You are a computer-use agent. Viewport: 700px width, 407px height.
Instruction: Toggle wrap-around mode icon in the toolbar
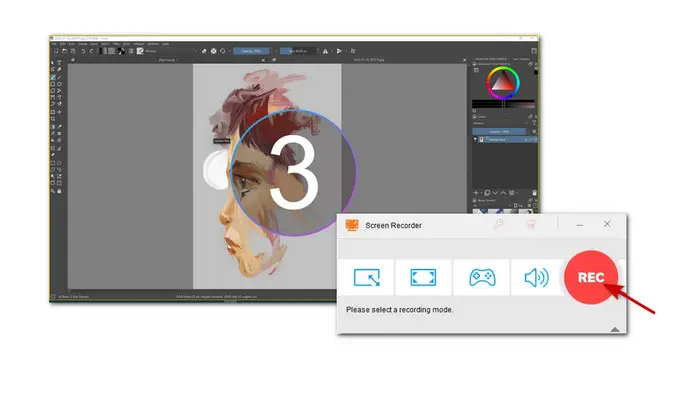[x=353, y=51]
